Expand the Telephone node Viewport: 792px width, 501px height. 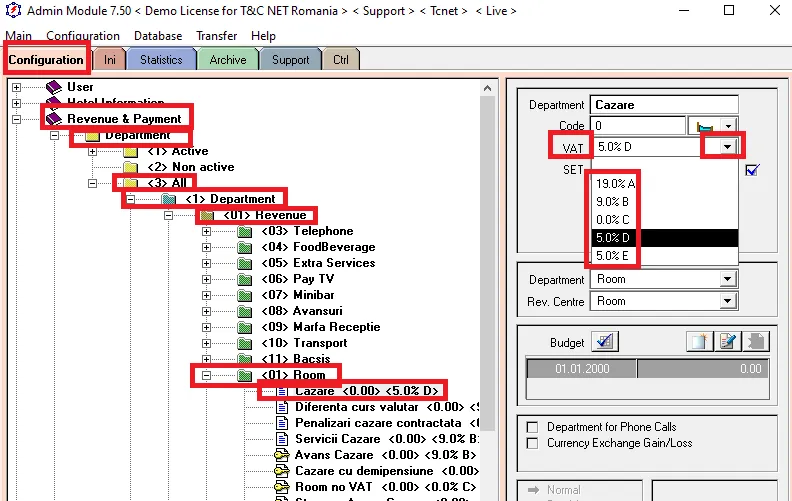click(x=206, y=231)
